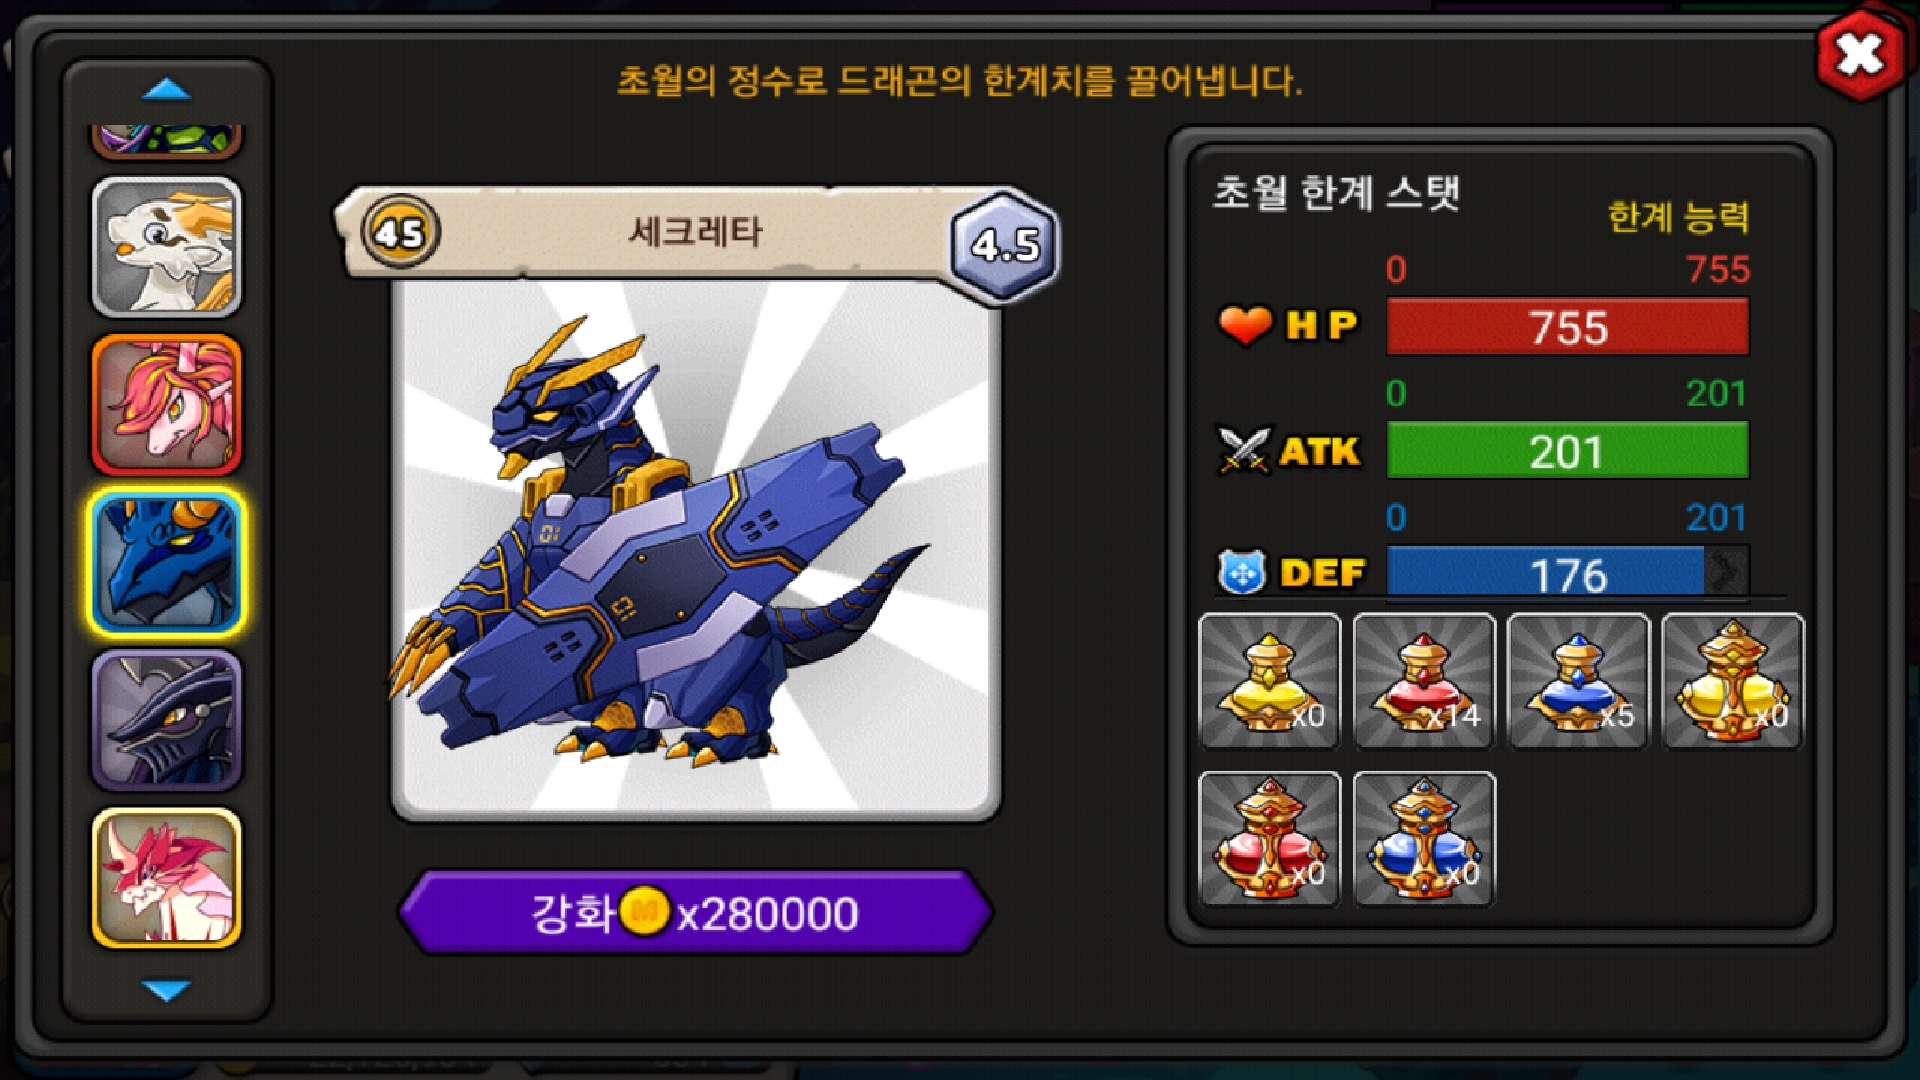Click the blue DEF progress bar showing 176
Image resolution: width=1920 pixels, height=1080 pixels.
pos(1568,574)
